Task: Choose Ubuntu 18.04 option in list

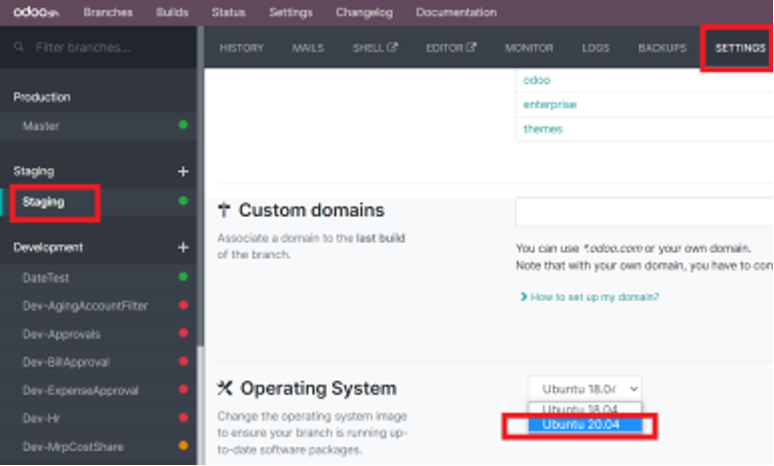Action: click(x=585, y=409)
